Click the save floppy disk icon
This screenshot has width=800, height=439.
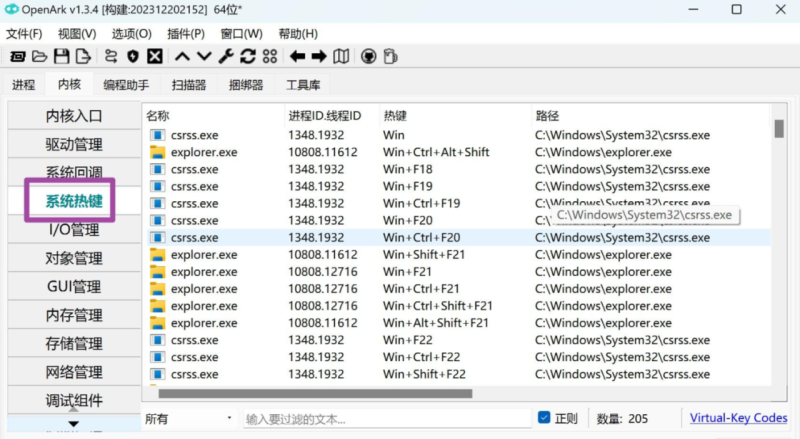pyautogui.click(x=62, y=56)
